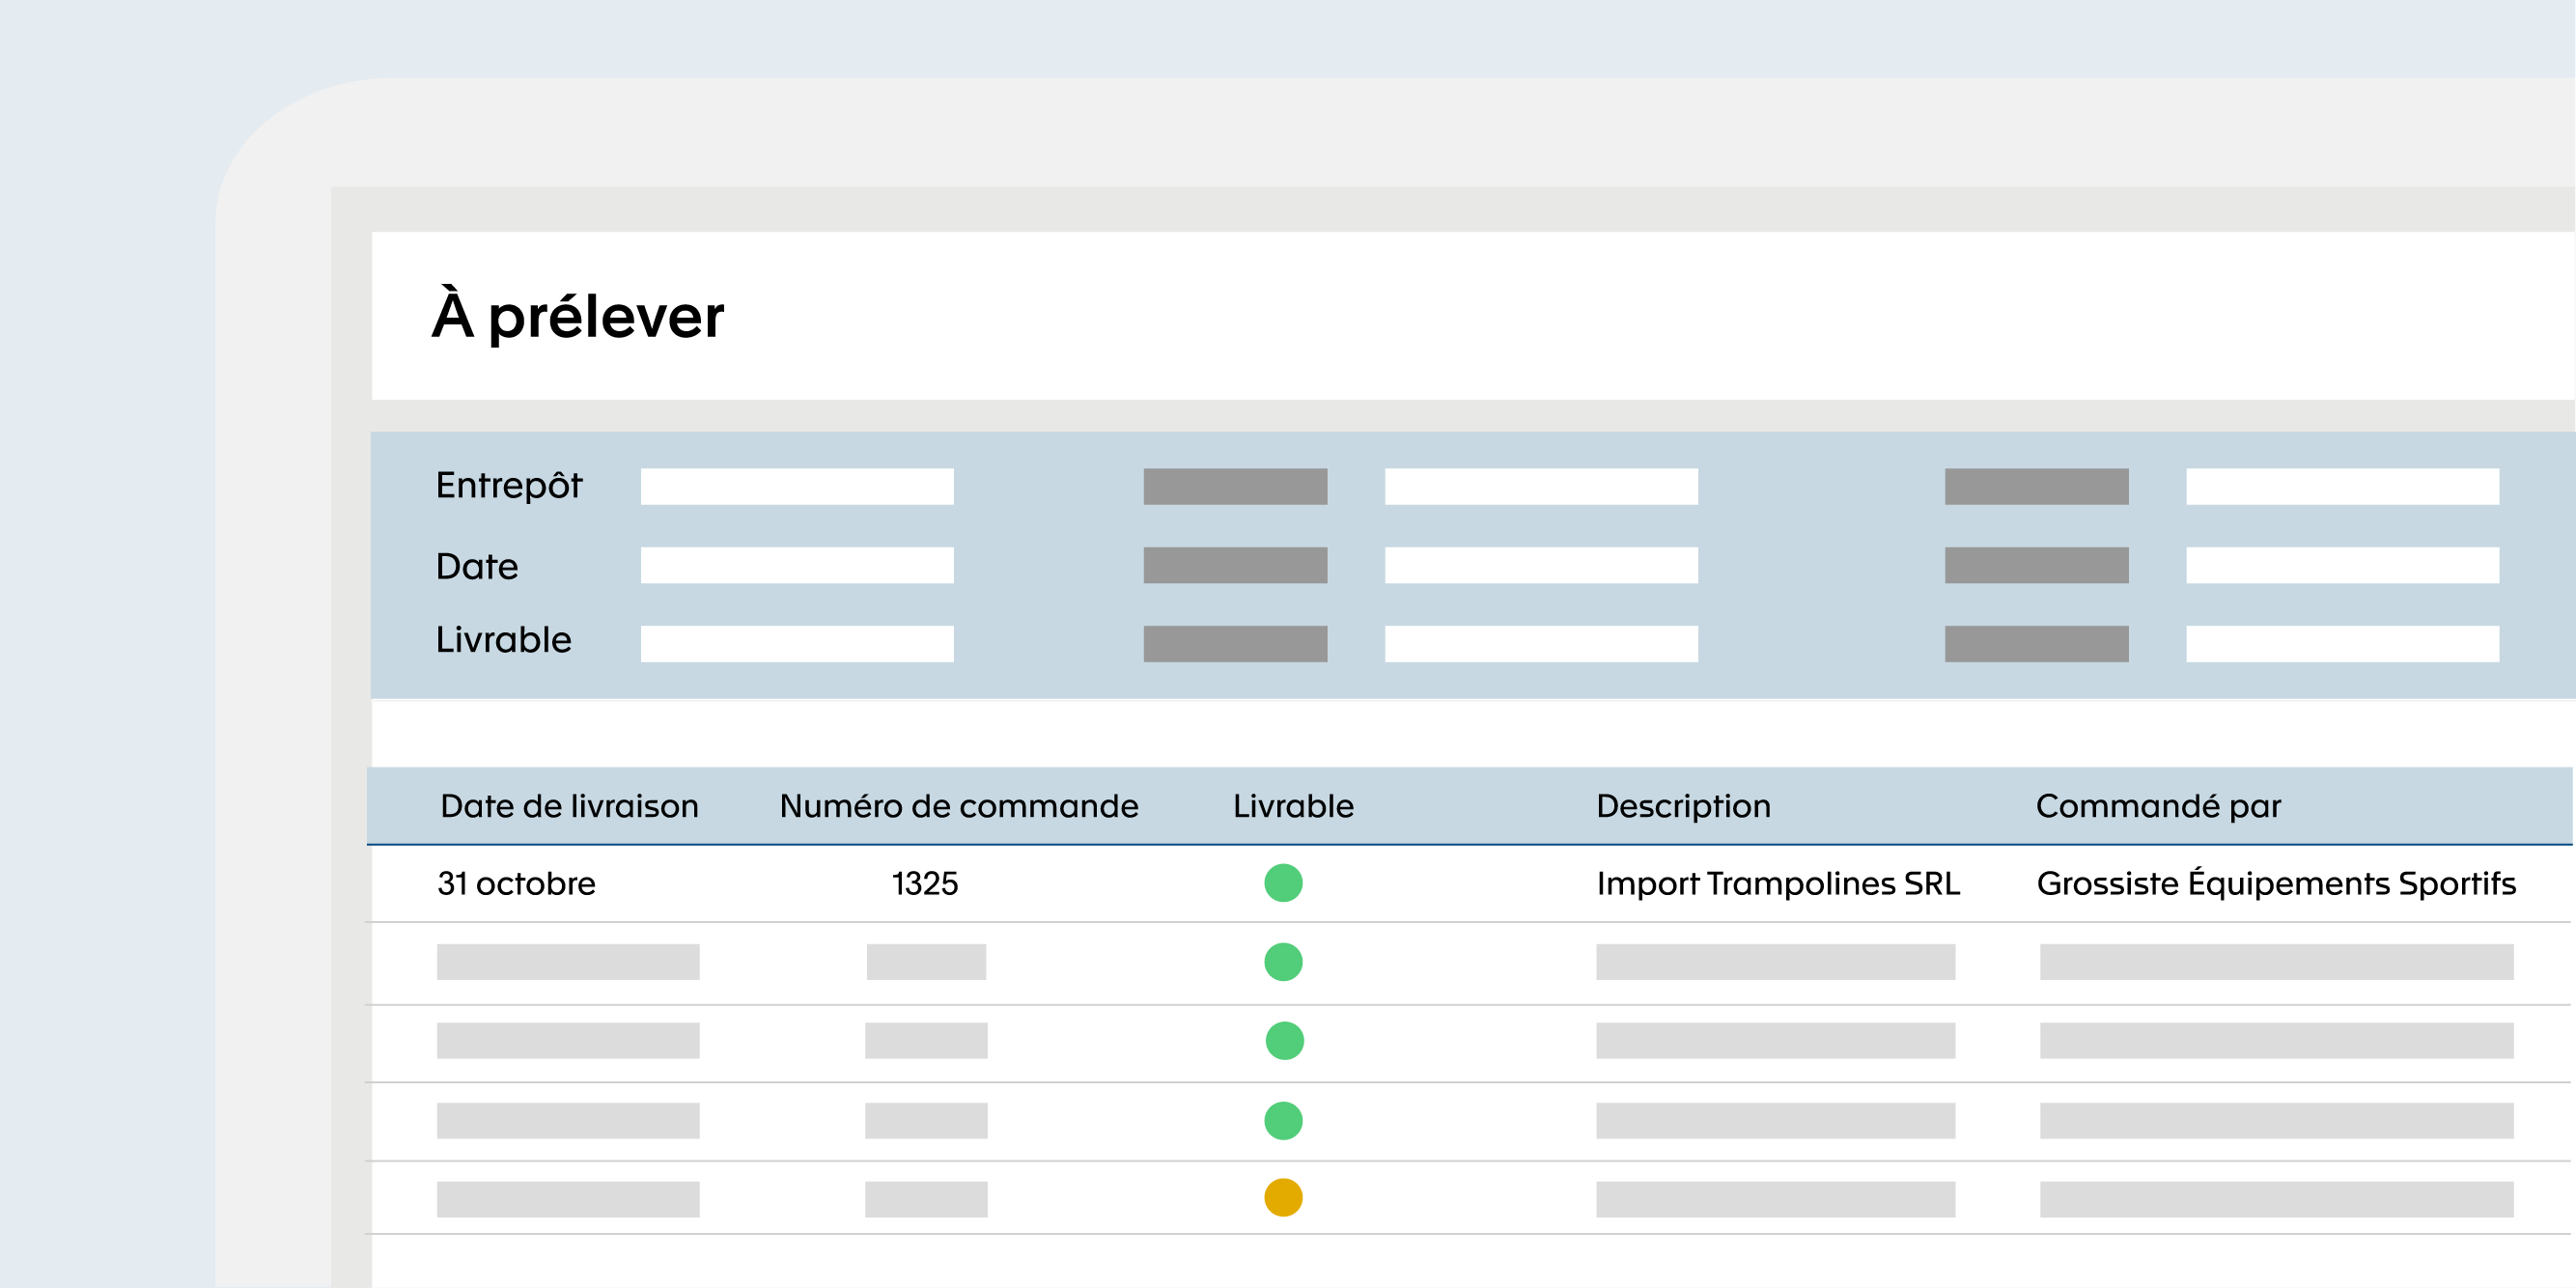Click the orange livrable status dot
The image size is (2576, 1288).
click(x=1283, y=1198)
